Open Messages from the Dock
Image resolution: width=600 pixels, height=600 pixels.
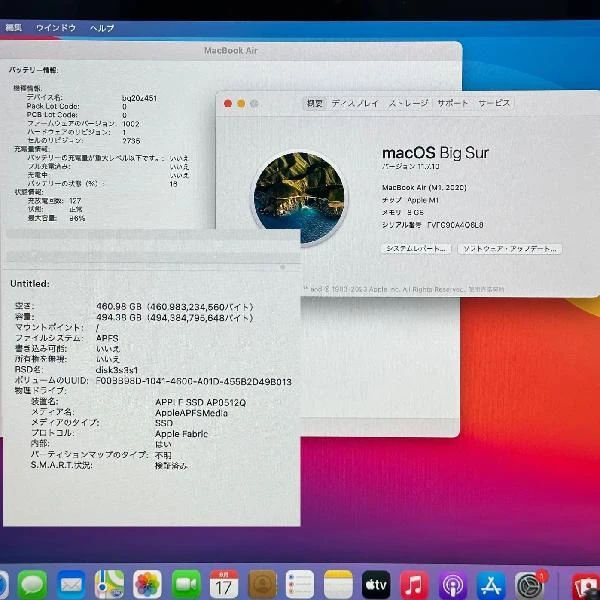[x=32, y=584]
